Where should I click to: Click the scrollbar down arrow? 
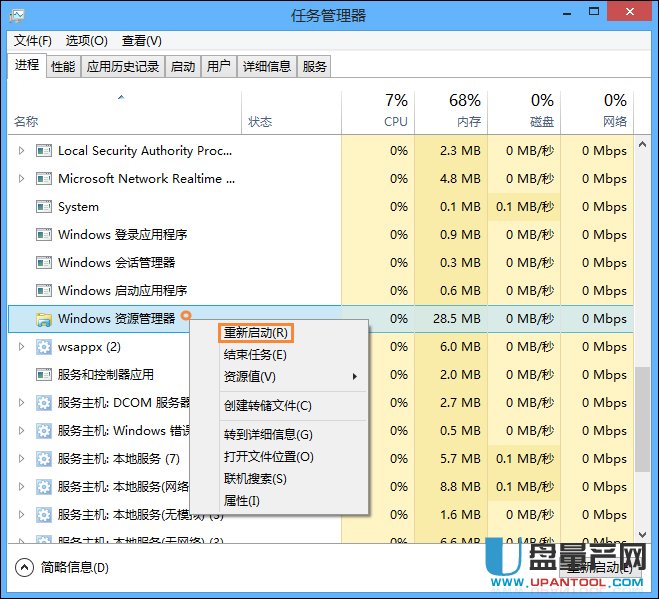coord(642,535)
